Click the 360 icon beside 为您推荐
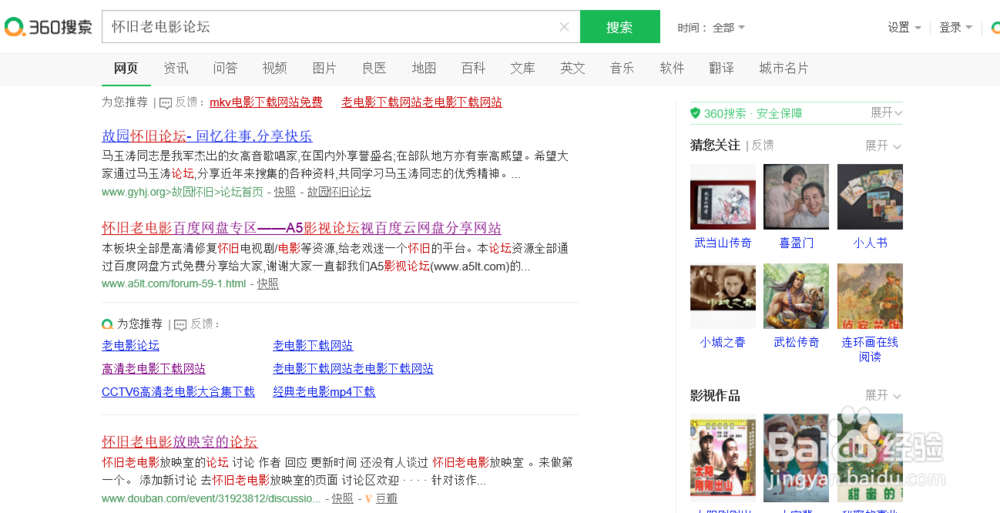1000x513 pixels. click(107, 324)
